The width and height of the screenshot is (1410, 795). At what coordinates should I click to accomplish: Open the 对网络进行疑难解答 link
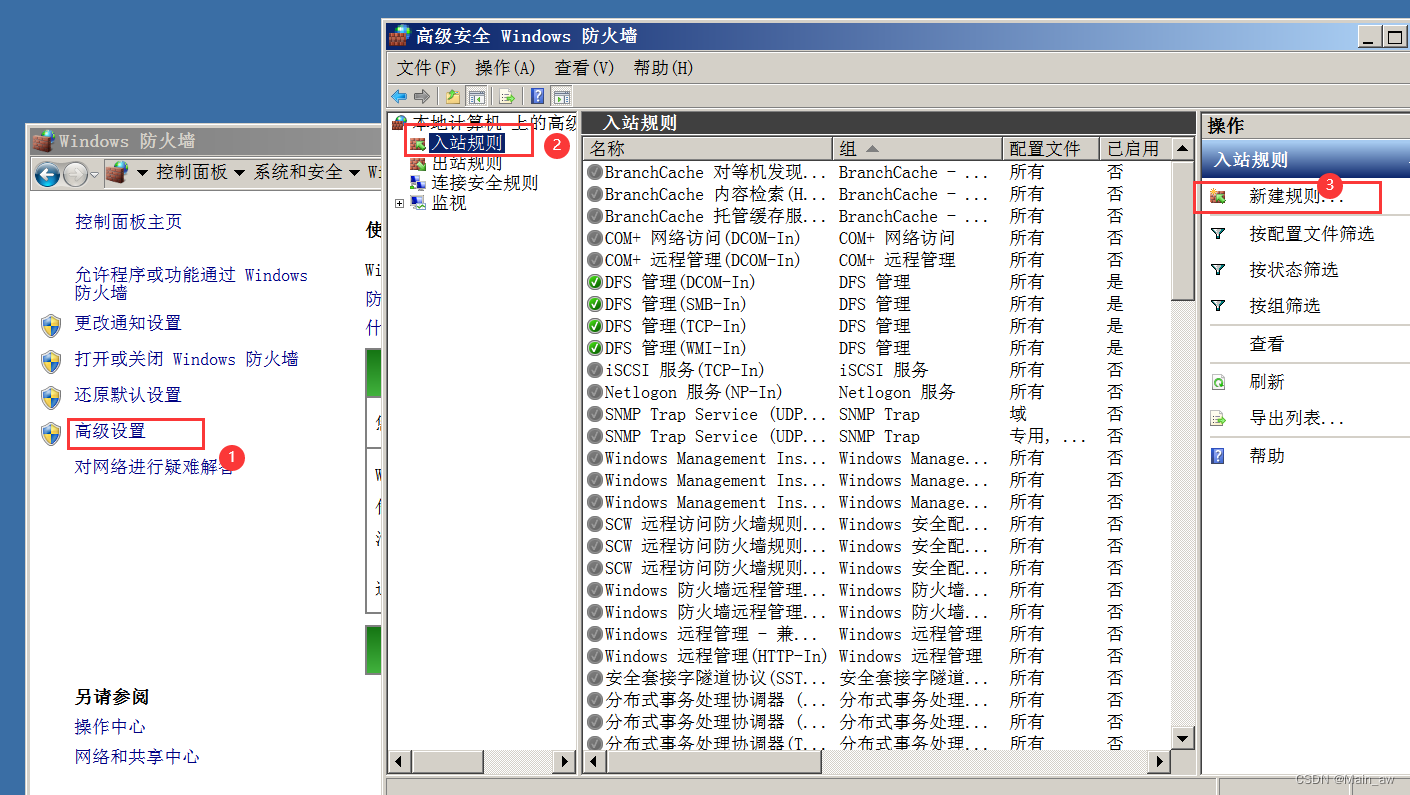[x=154, y=466]
